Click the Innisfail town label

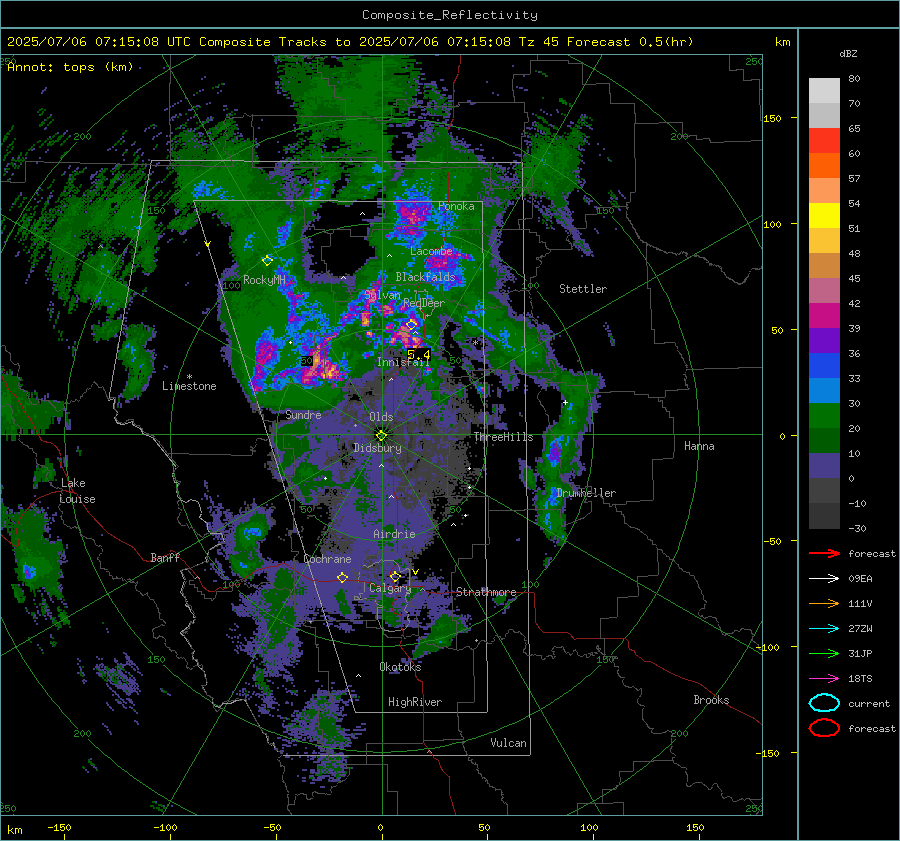coord(403,362)
